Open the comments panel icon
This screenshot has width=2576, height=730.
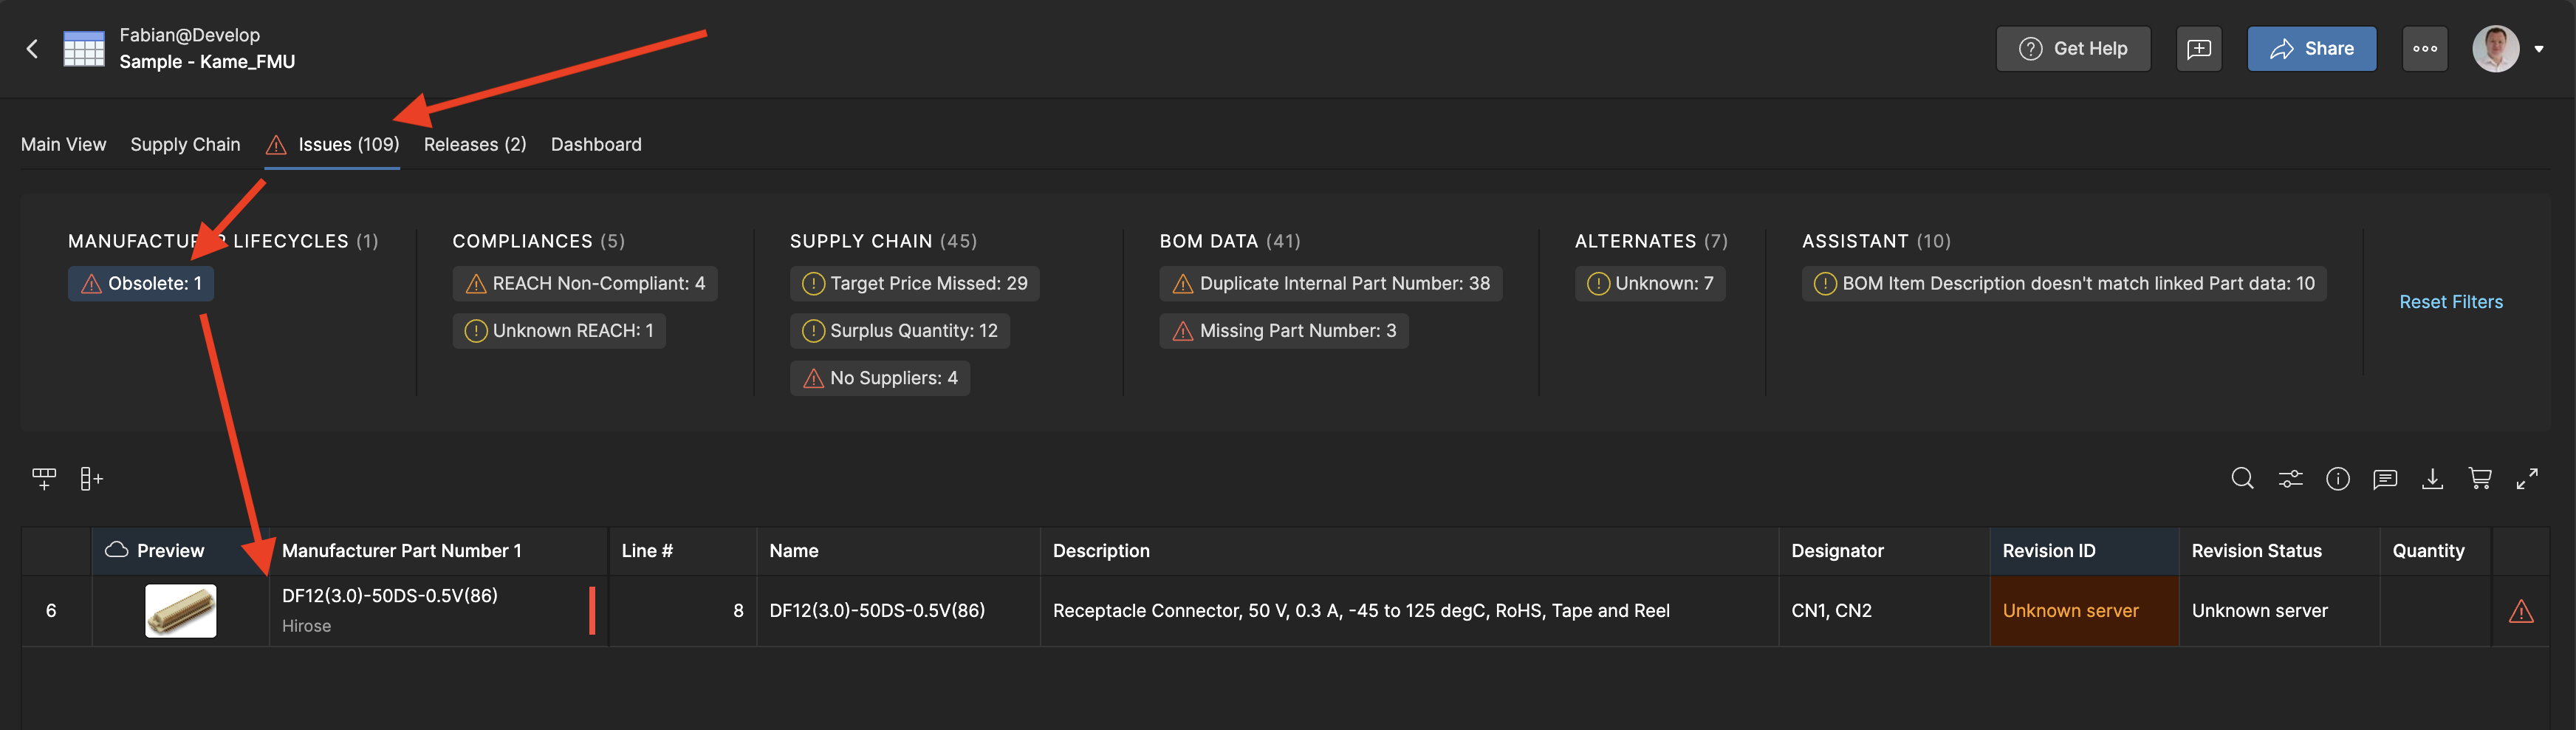click(x=2386, y=479)
